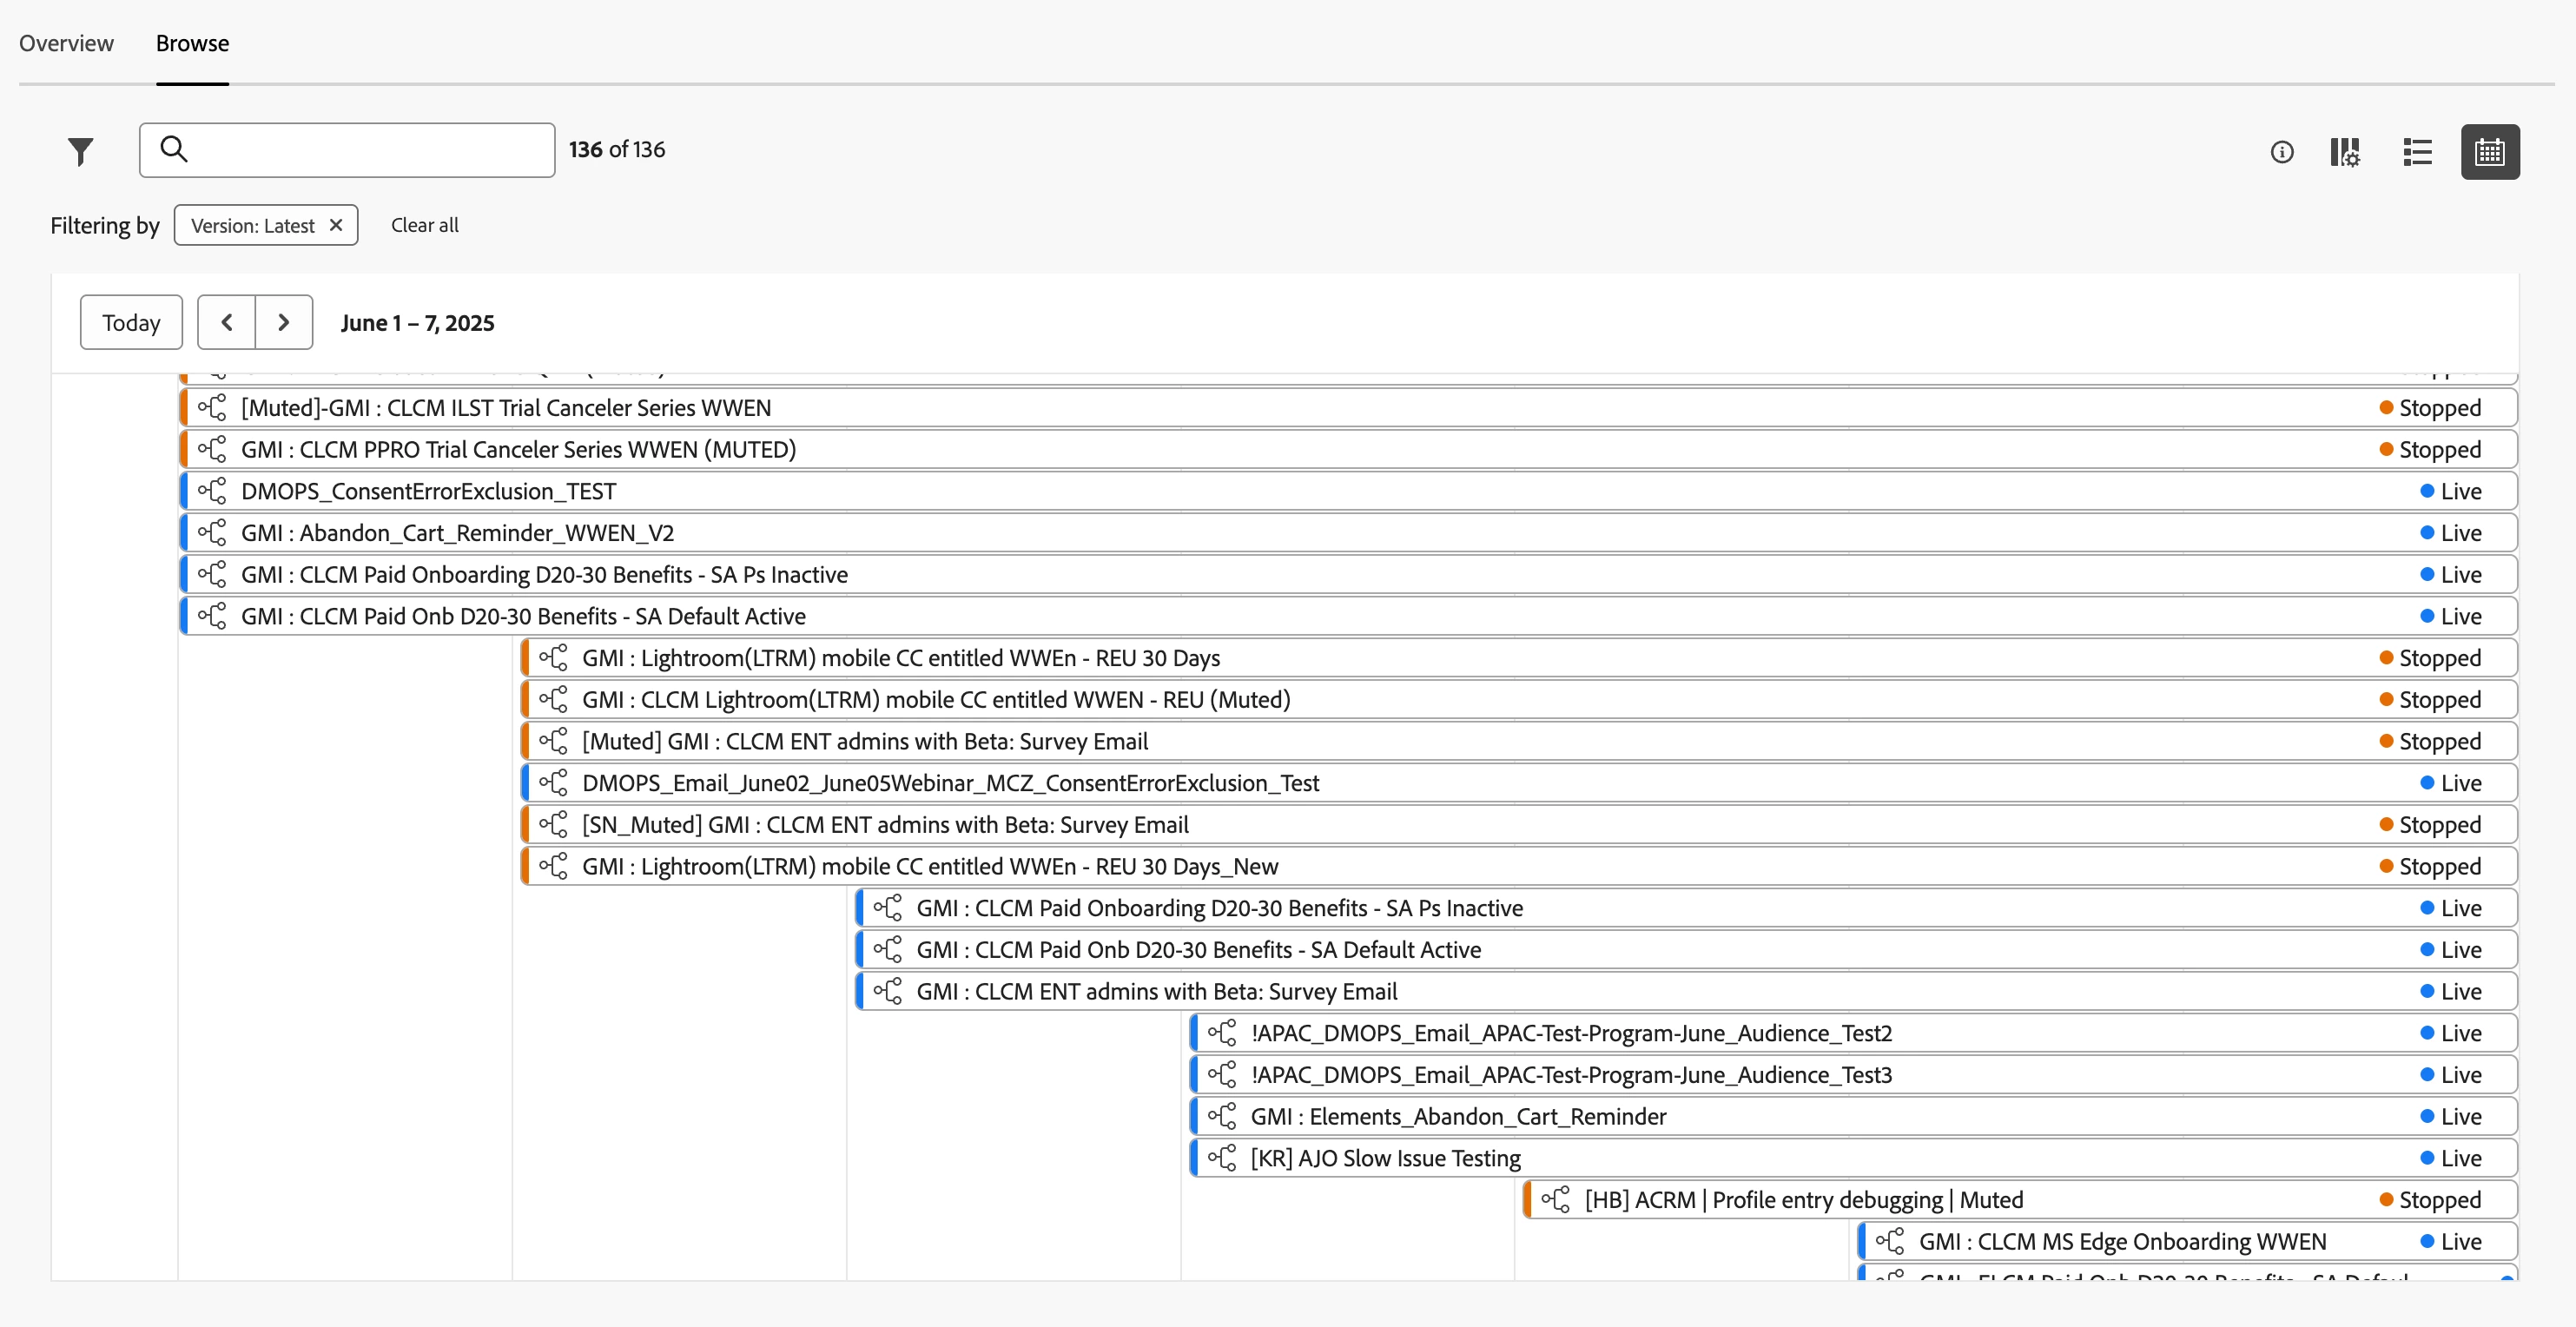Viewport: 2576px width, 1327px height.
Task: Click the info circle icon
Action: pos(2281,152)
